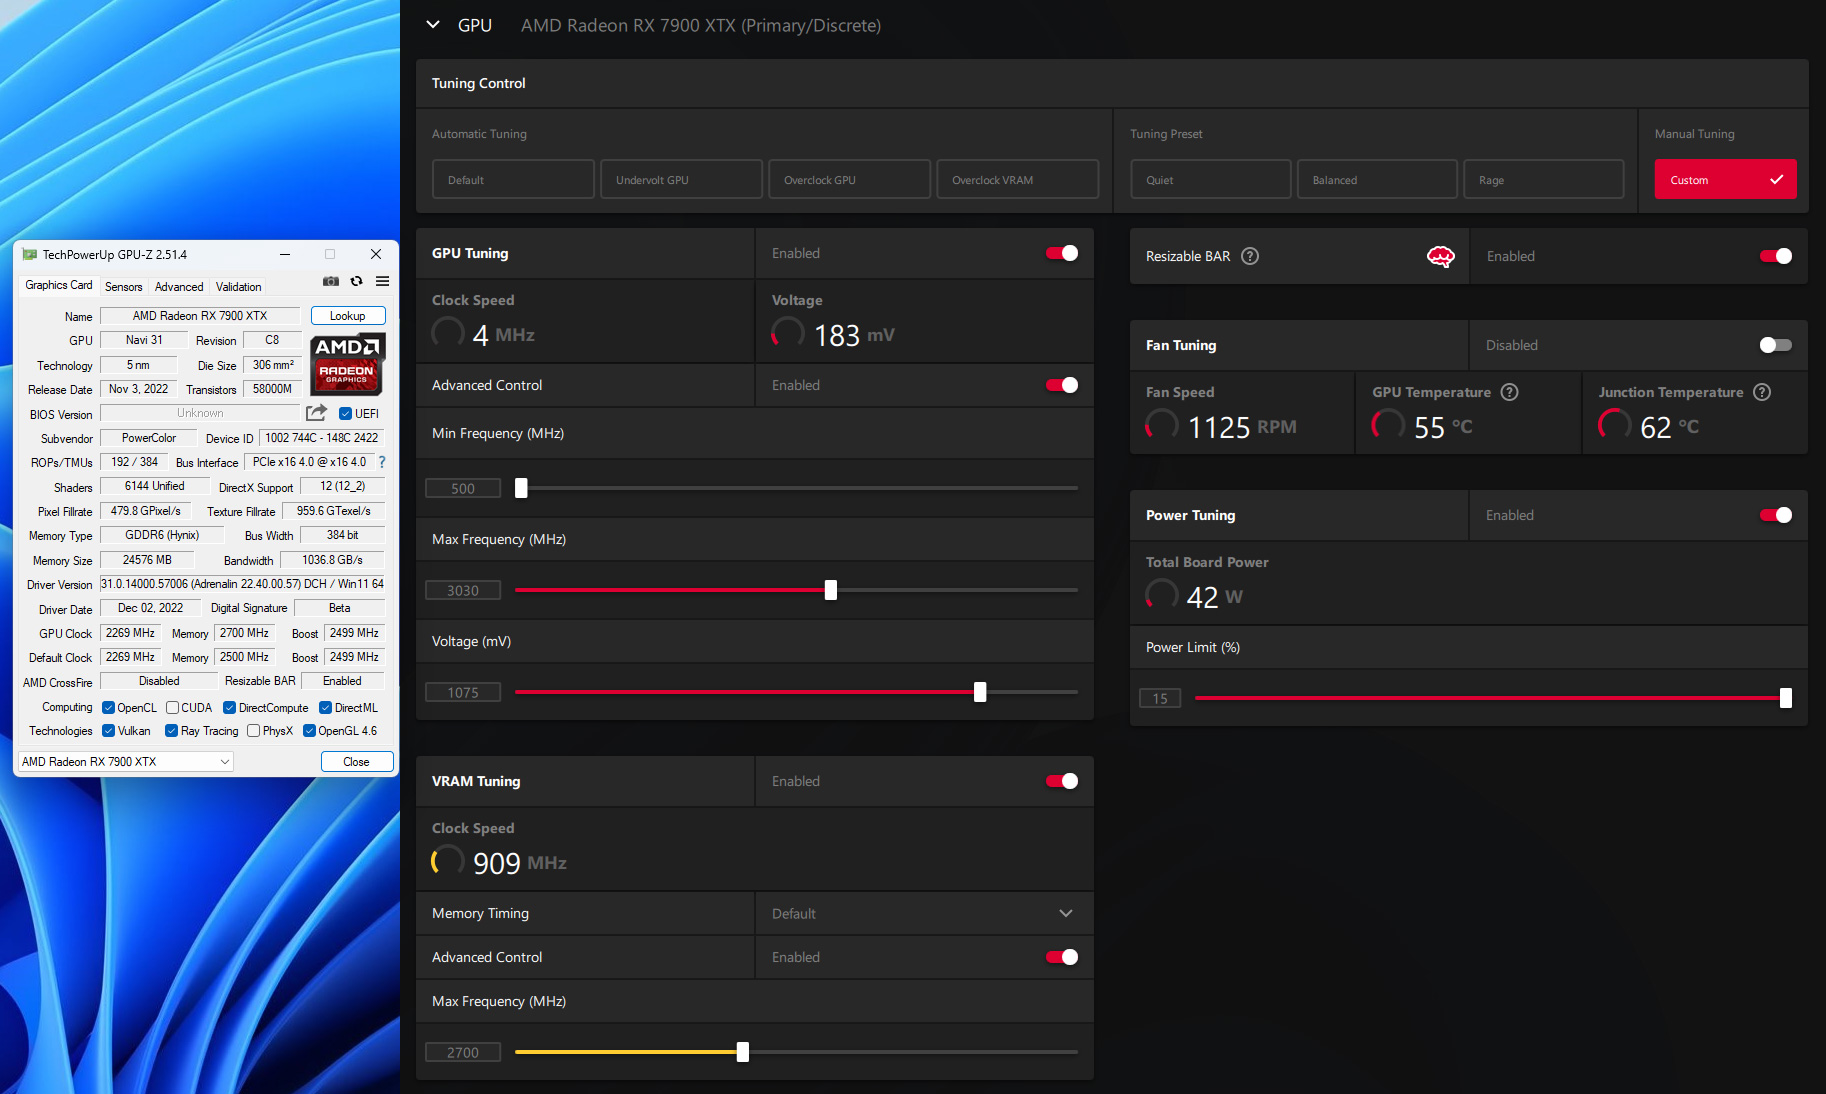Toggle the DirectML checkbox
Viewport: 1826px width, 1094px height.
coord(325,707)
